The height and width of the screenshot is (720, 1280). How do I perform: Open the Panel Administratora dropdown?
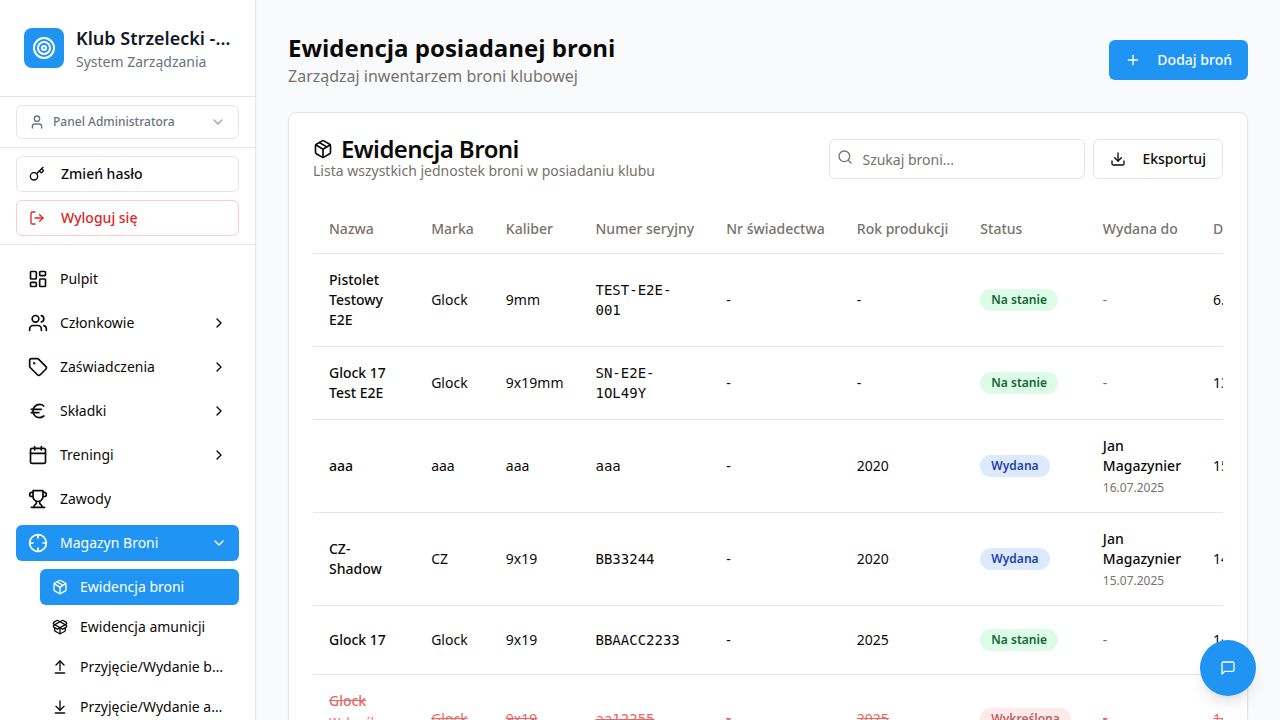point(127,122)
